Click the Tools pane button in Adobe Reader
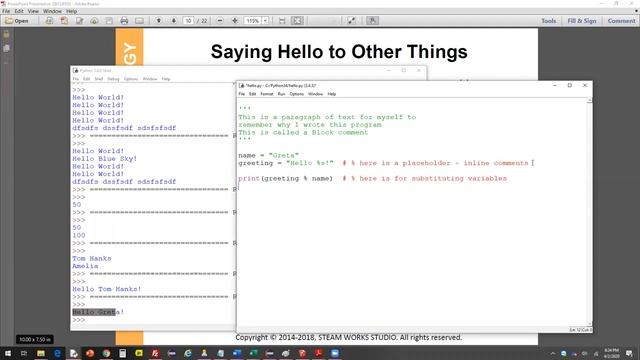 tap(548, 21)
